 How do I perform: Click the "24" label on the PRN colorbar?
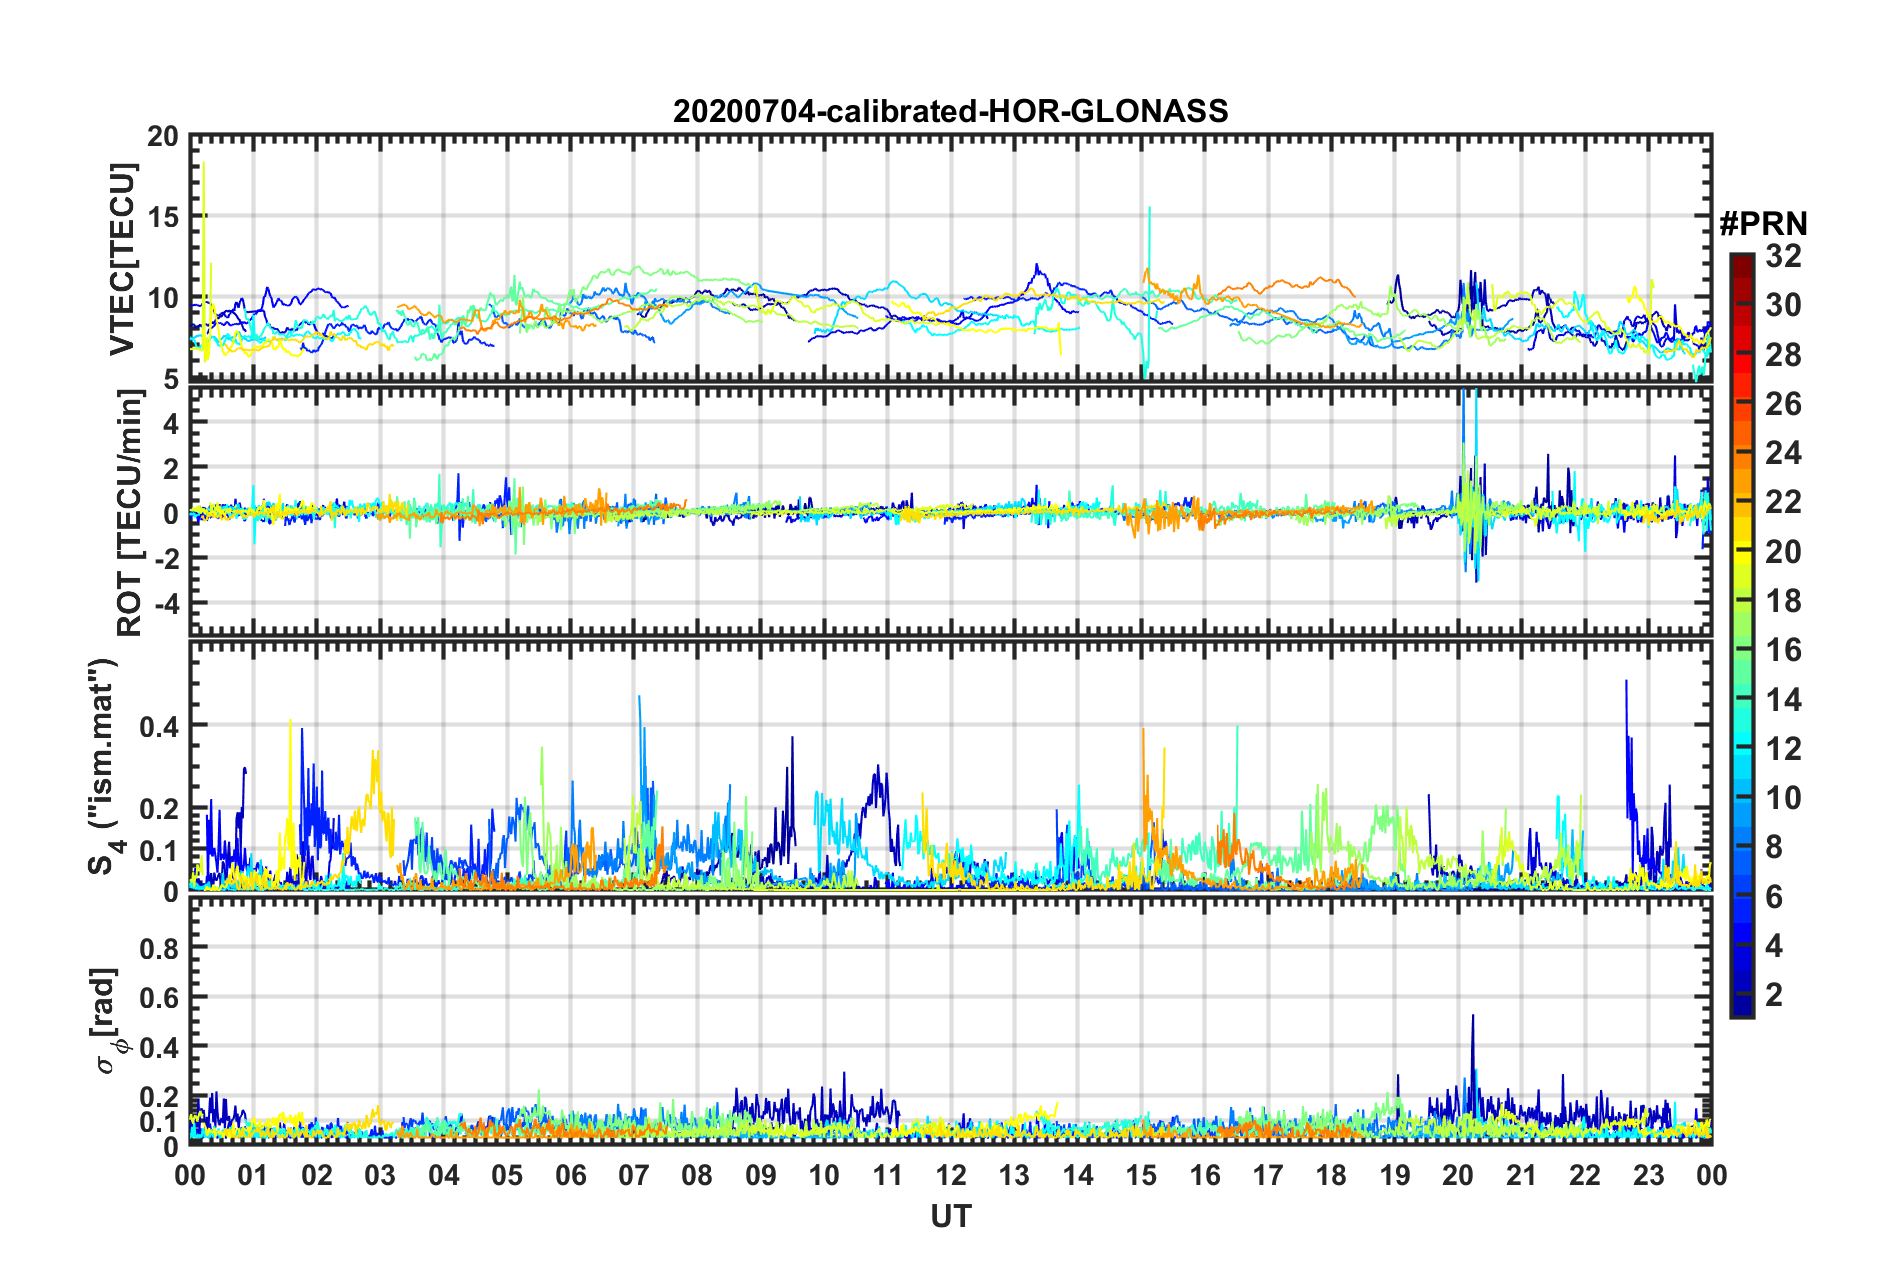[x=1783, y=453]
